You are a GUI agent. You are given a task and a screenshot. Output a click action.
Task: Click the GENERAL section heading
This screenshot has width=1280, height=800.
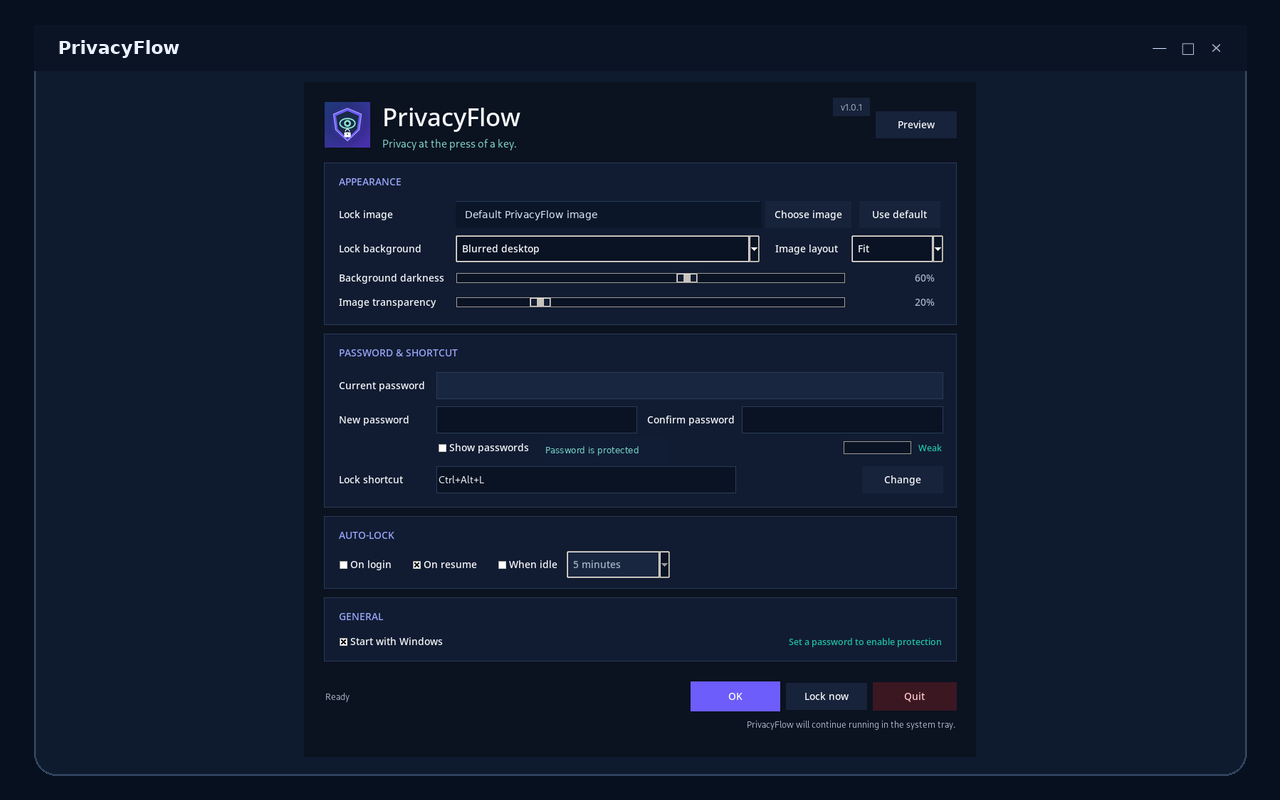tap(361, 617)
